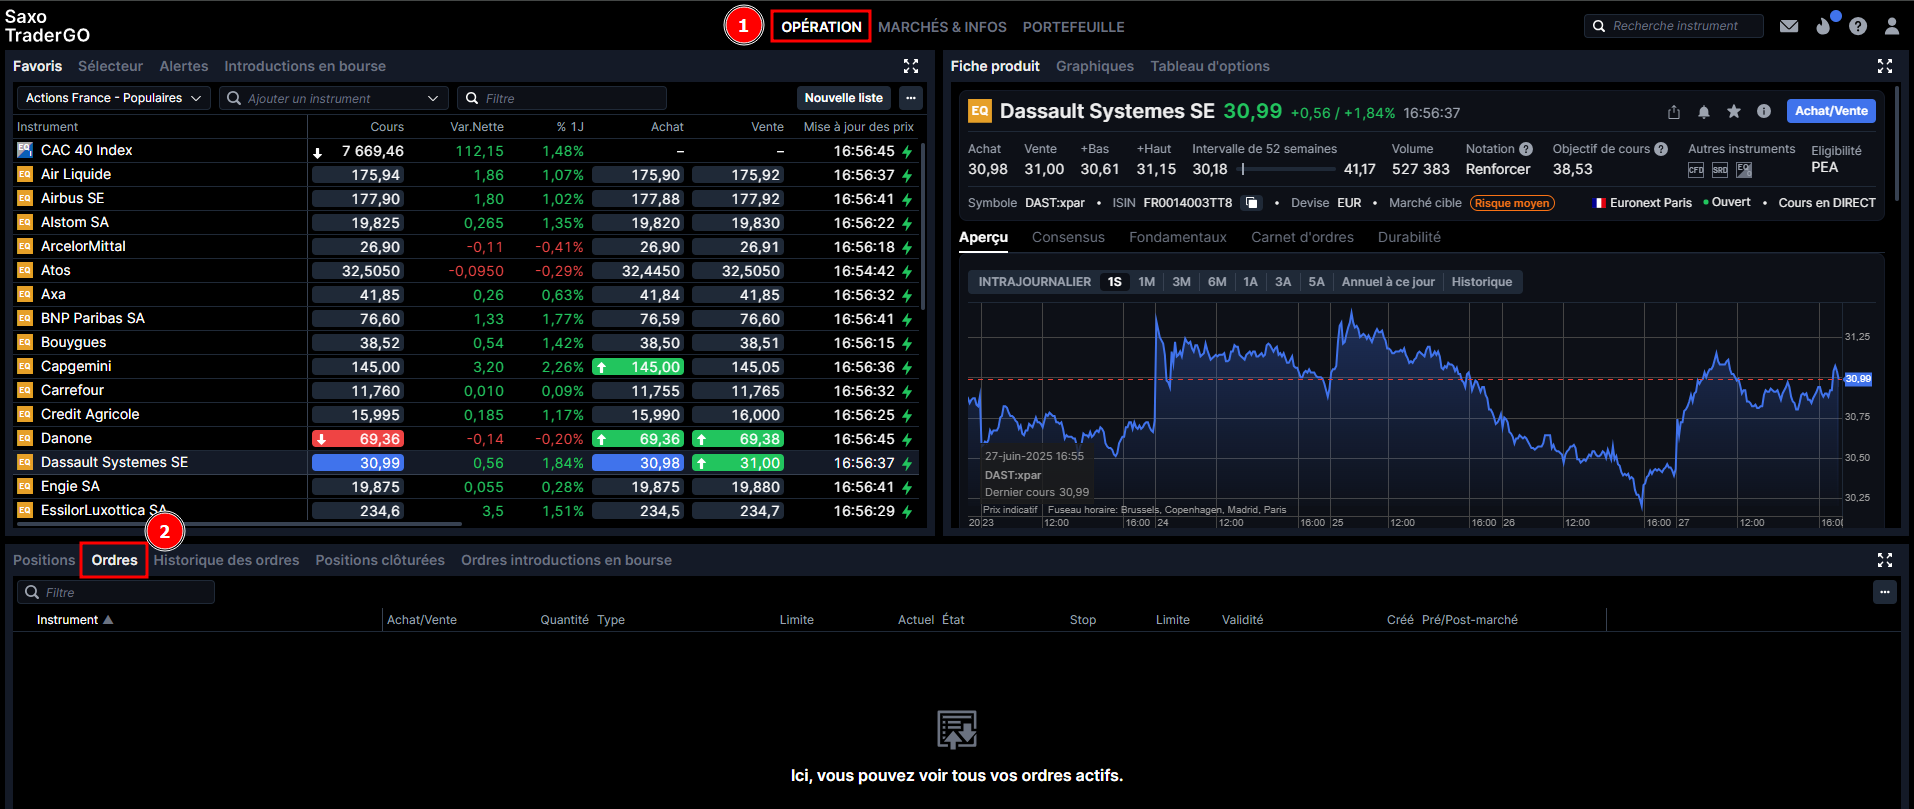
Task: Focus the Recherche instrument search field
Action: pos(1674,26)
